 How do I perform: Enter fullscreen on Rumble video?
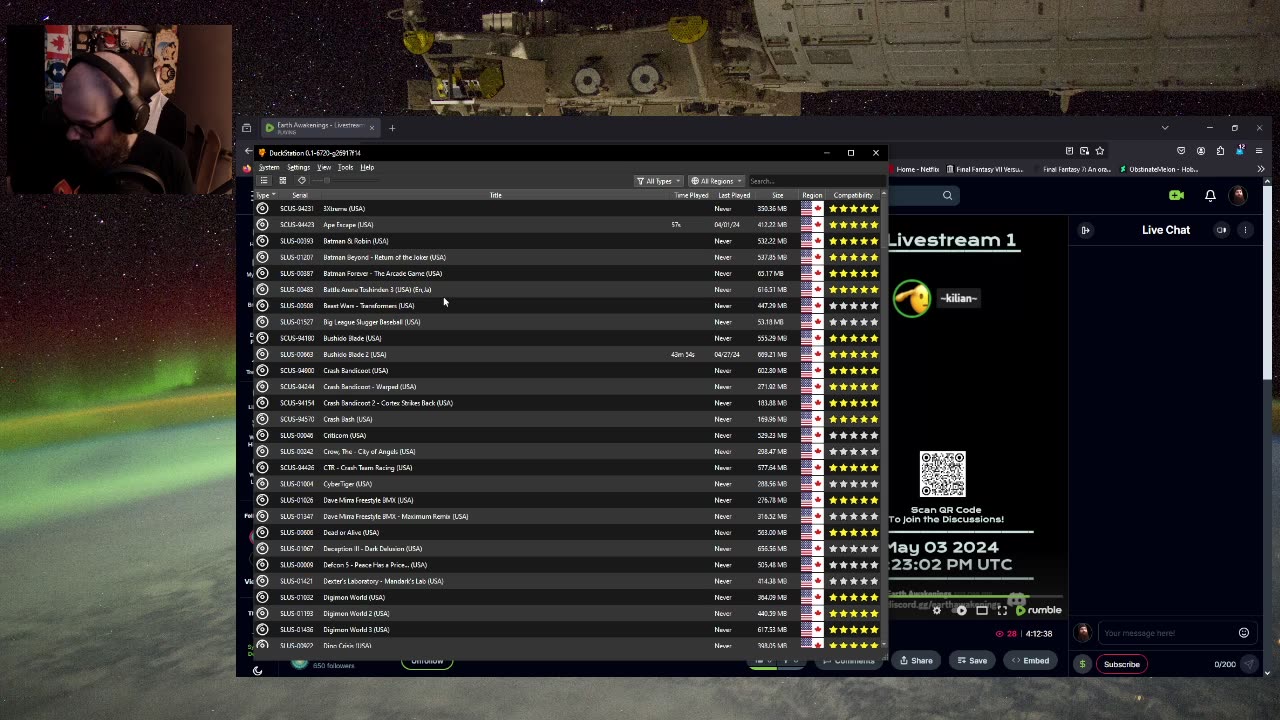[1002, 610]
